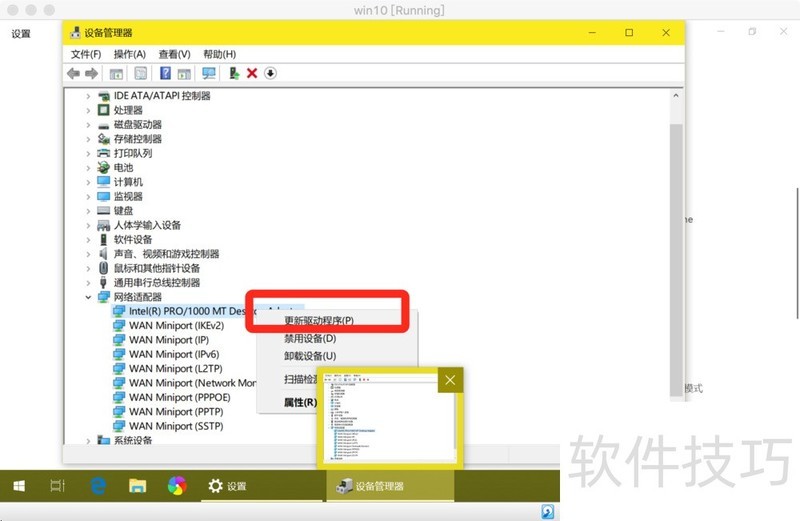
Task: Select 禁用设备(D) in the context menu
Action: tap(310, 339)
